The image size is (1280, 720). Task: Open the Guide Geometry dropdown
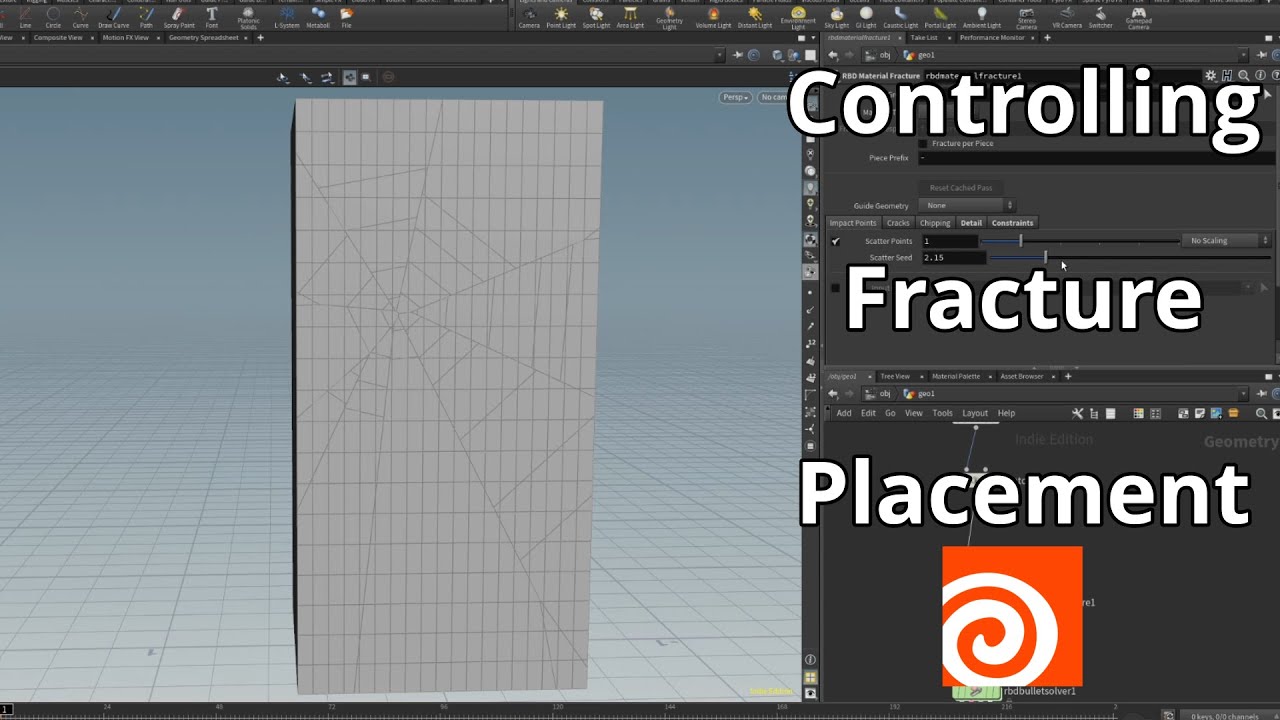tap(965, 205)
